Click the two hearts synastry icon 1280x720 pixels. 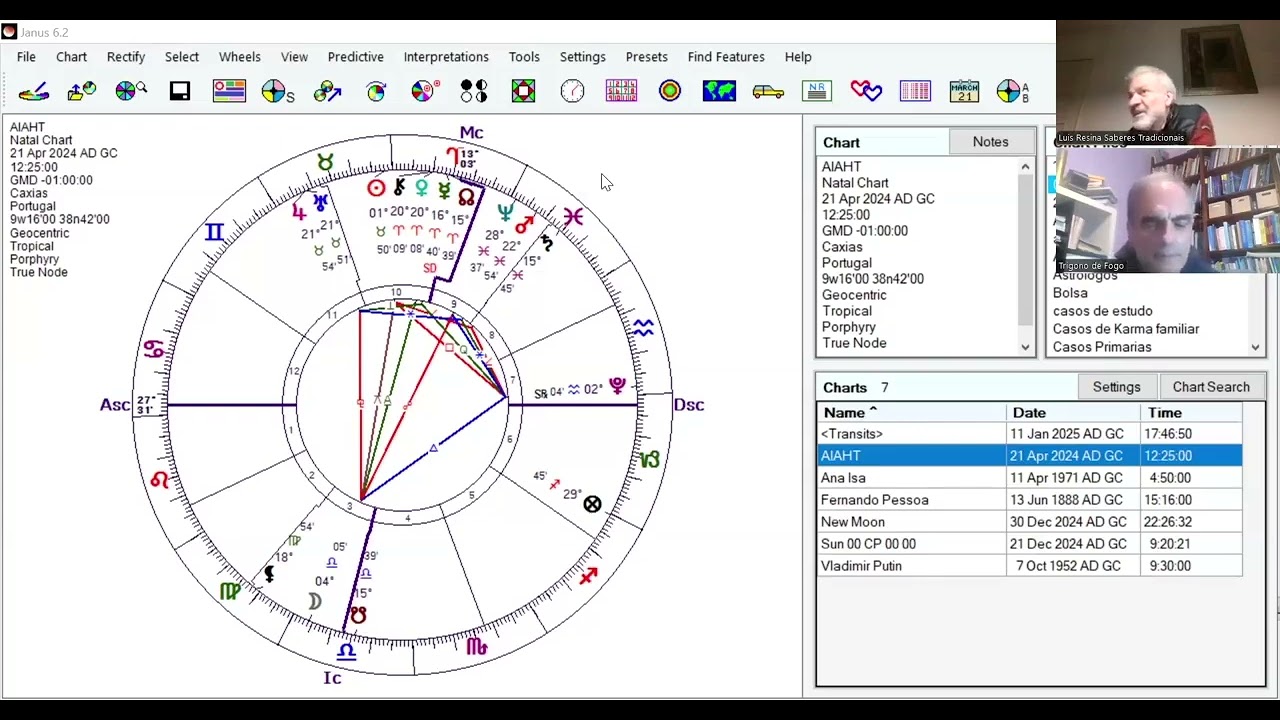pyautogui.click(x=866, y=92)
